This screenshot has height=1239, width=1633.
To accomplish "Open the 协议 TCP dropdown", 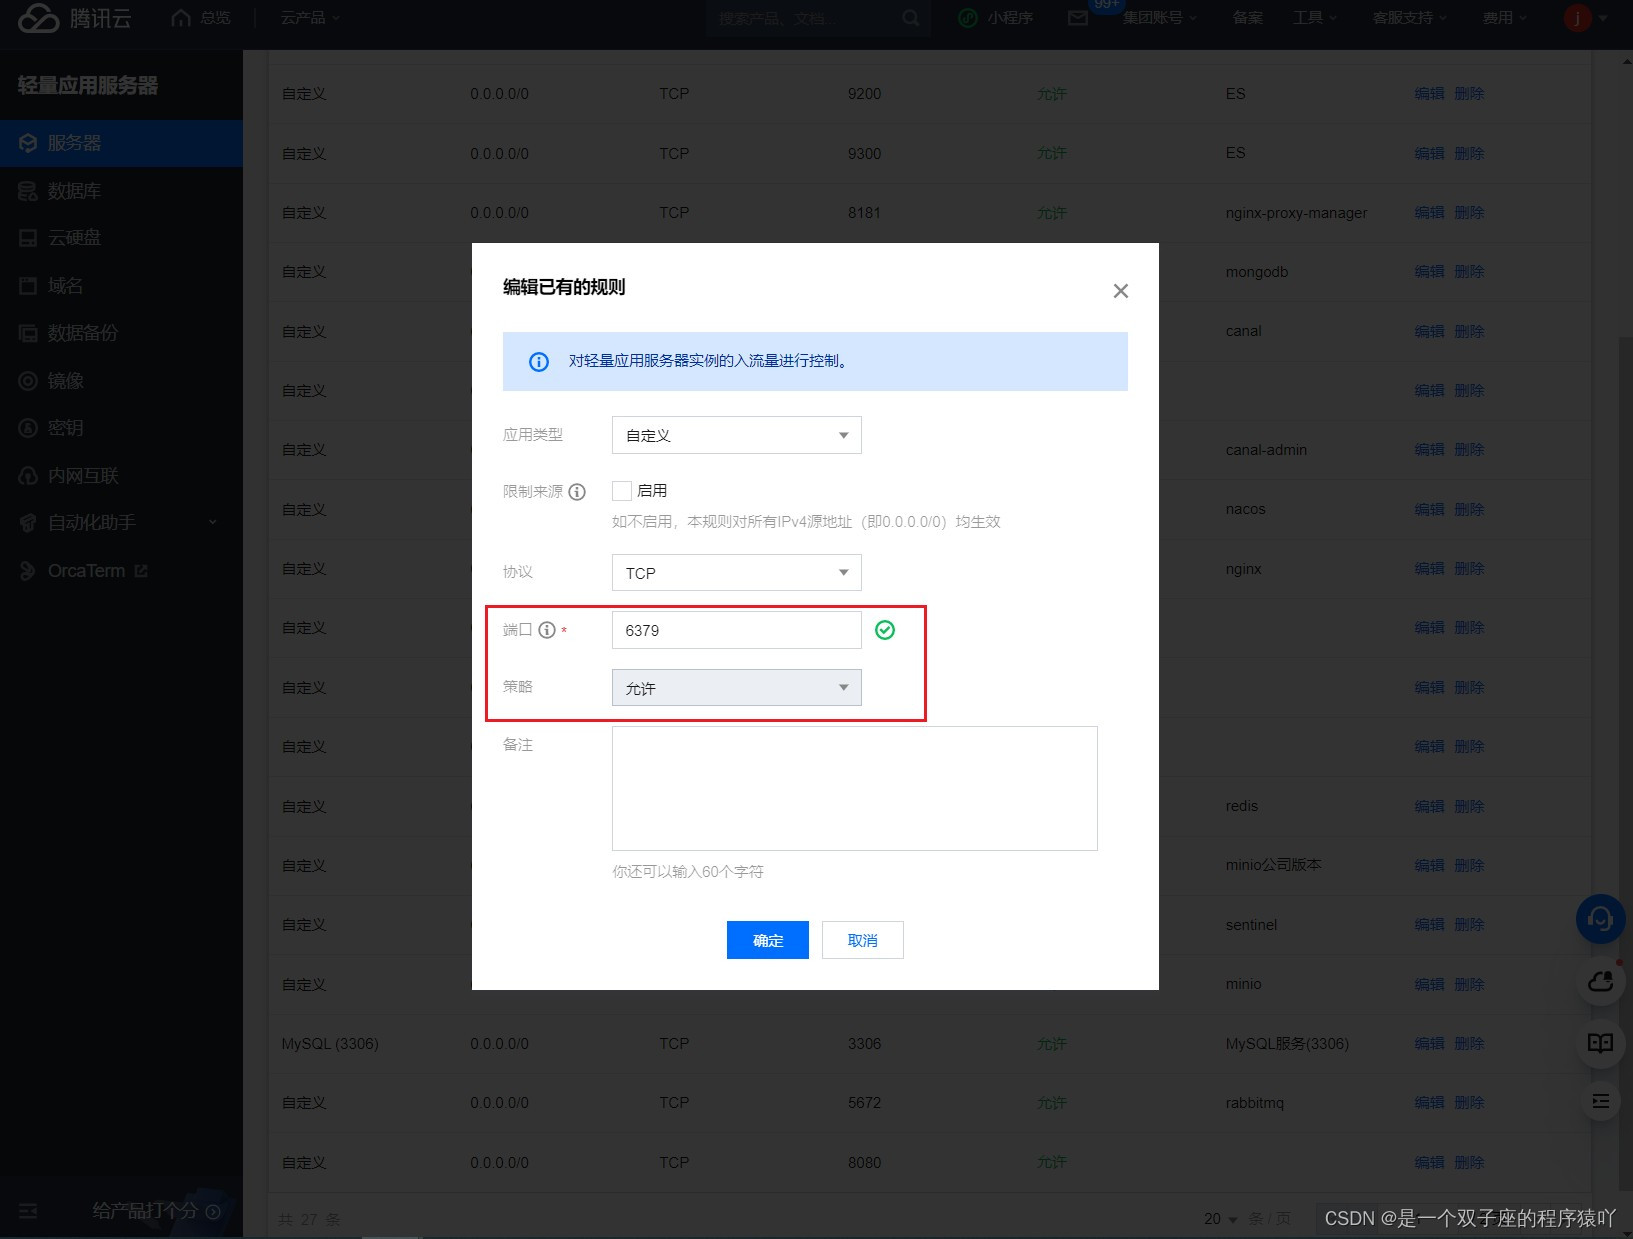I will pyautogui.click(x=737, y=573).
